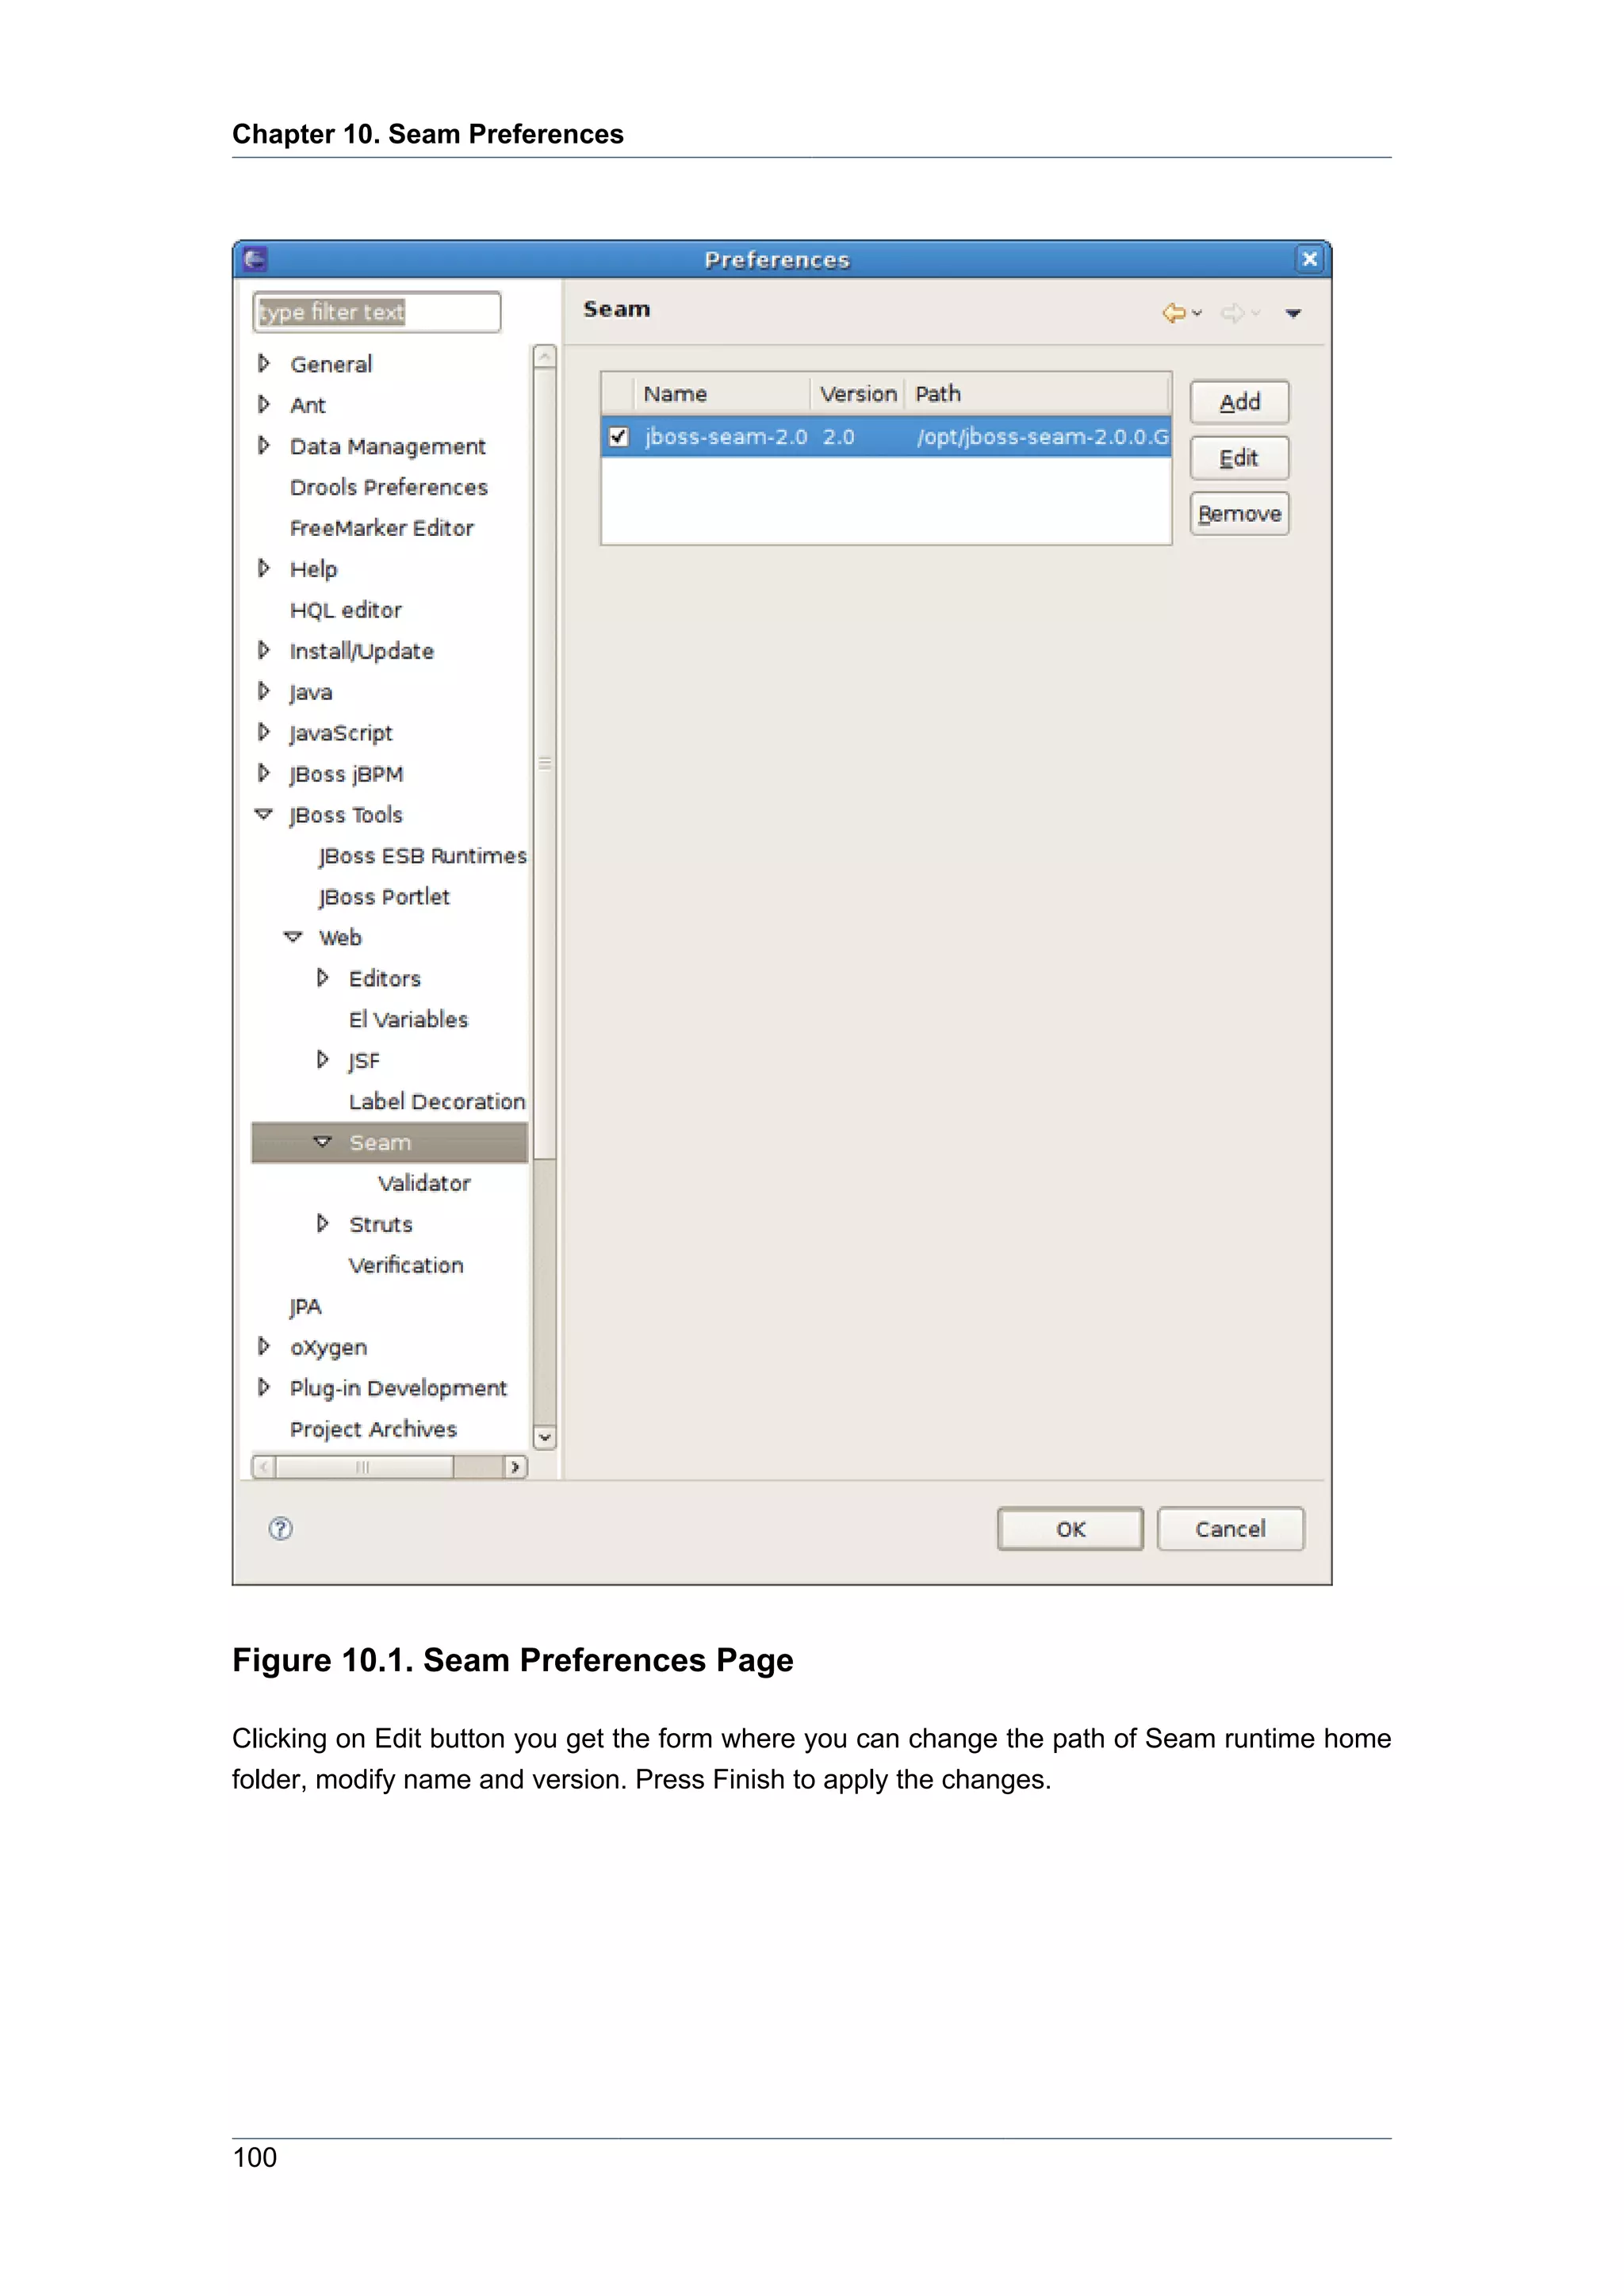Image resolution: width=1624 pixels, height=2296 pixels.
Task: Select El Variables in the tree
Action: [x=408, y=1019]
